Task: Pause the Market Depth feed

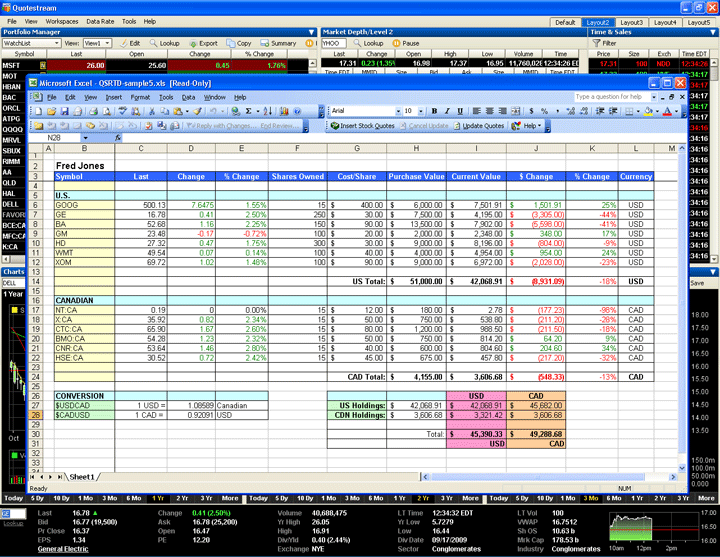Action: [x=406, y=44]
